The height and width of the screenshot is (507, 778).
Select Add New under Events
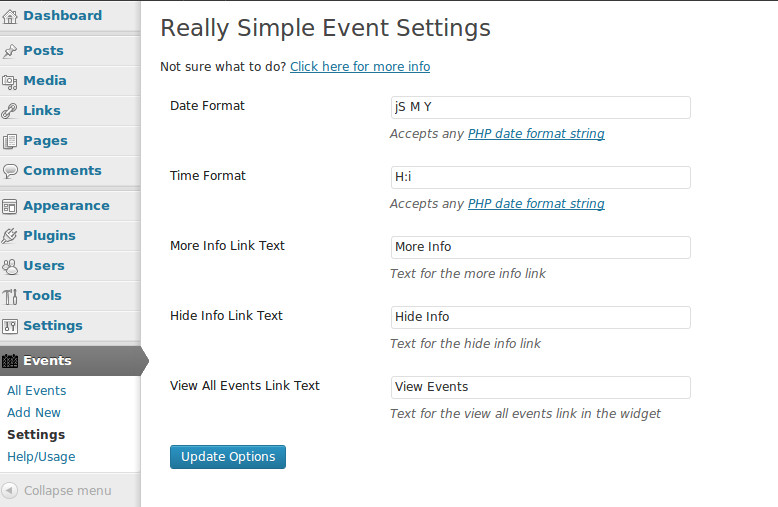coord(34,413)
